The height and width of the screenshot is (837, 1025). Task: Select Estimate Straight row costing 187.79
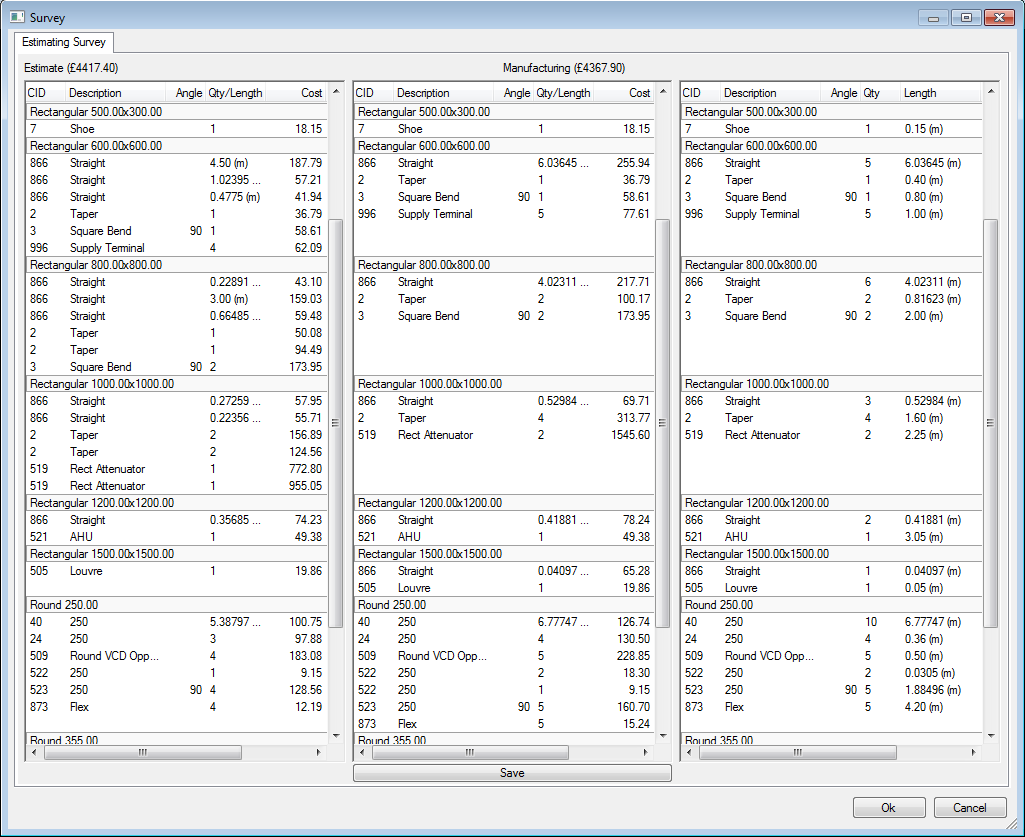(x=176, y=163)
